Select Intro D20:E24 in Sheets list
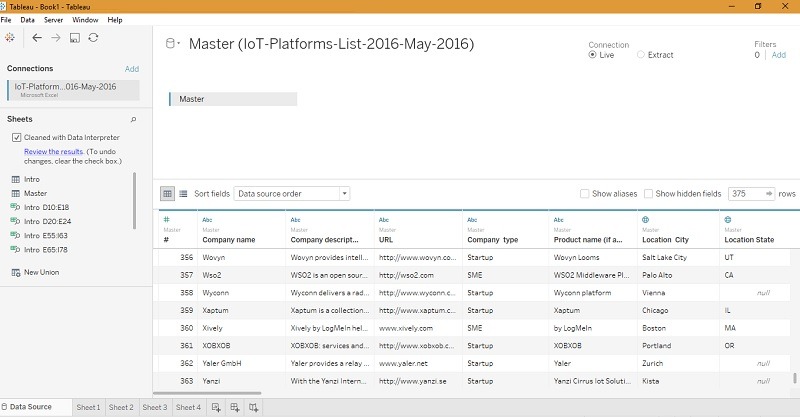This screenshot has width=800, height=417. [47, 222]
